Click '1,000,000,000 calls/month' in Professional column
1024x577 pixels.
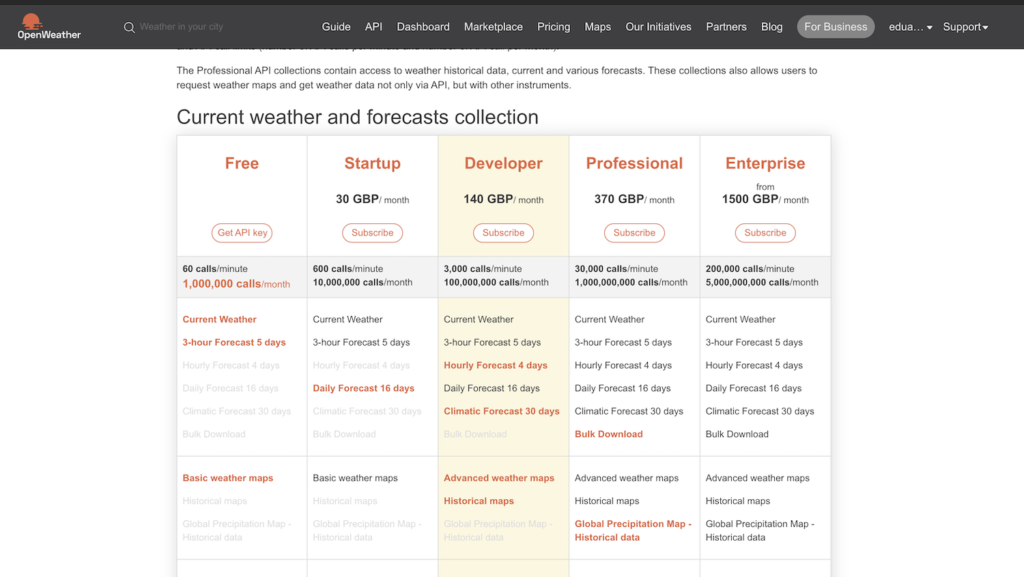tap(631, 283)
